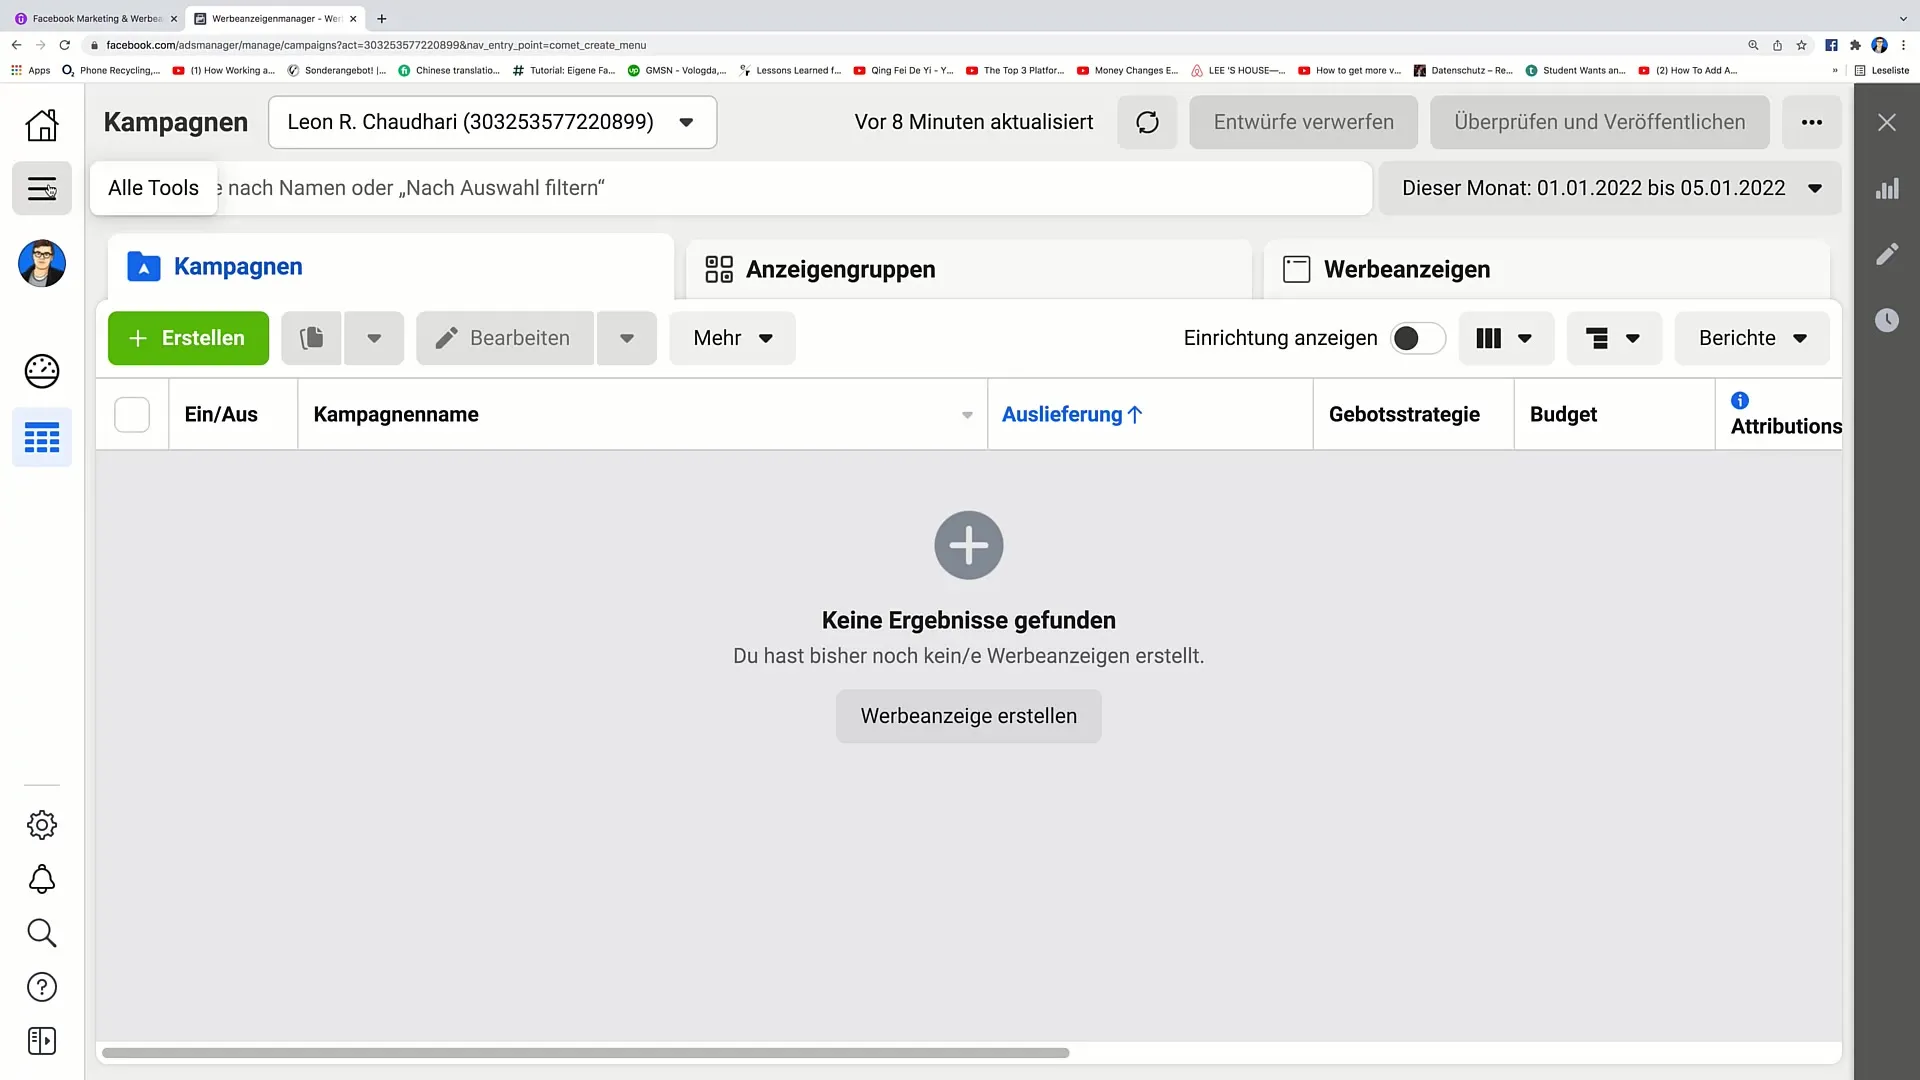Image resolution: width=1920 pixels, height=1080 pixels.
Task: Select the campaigns table grid icon
Action: coord(42,437)
